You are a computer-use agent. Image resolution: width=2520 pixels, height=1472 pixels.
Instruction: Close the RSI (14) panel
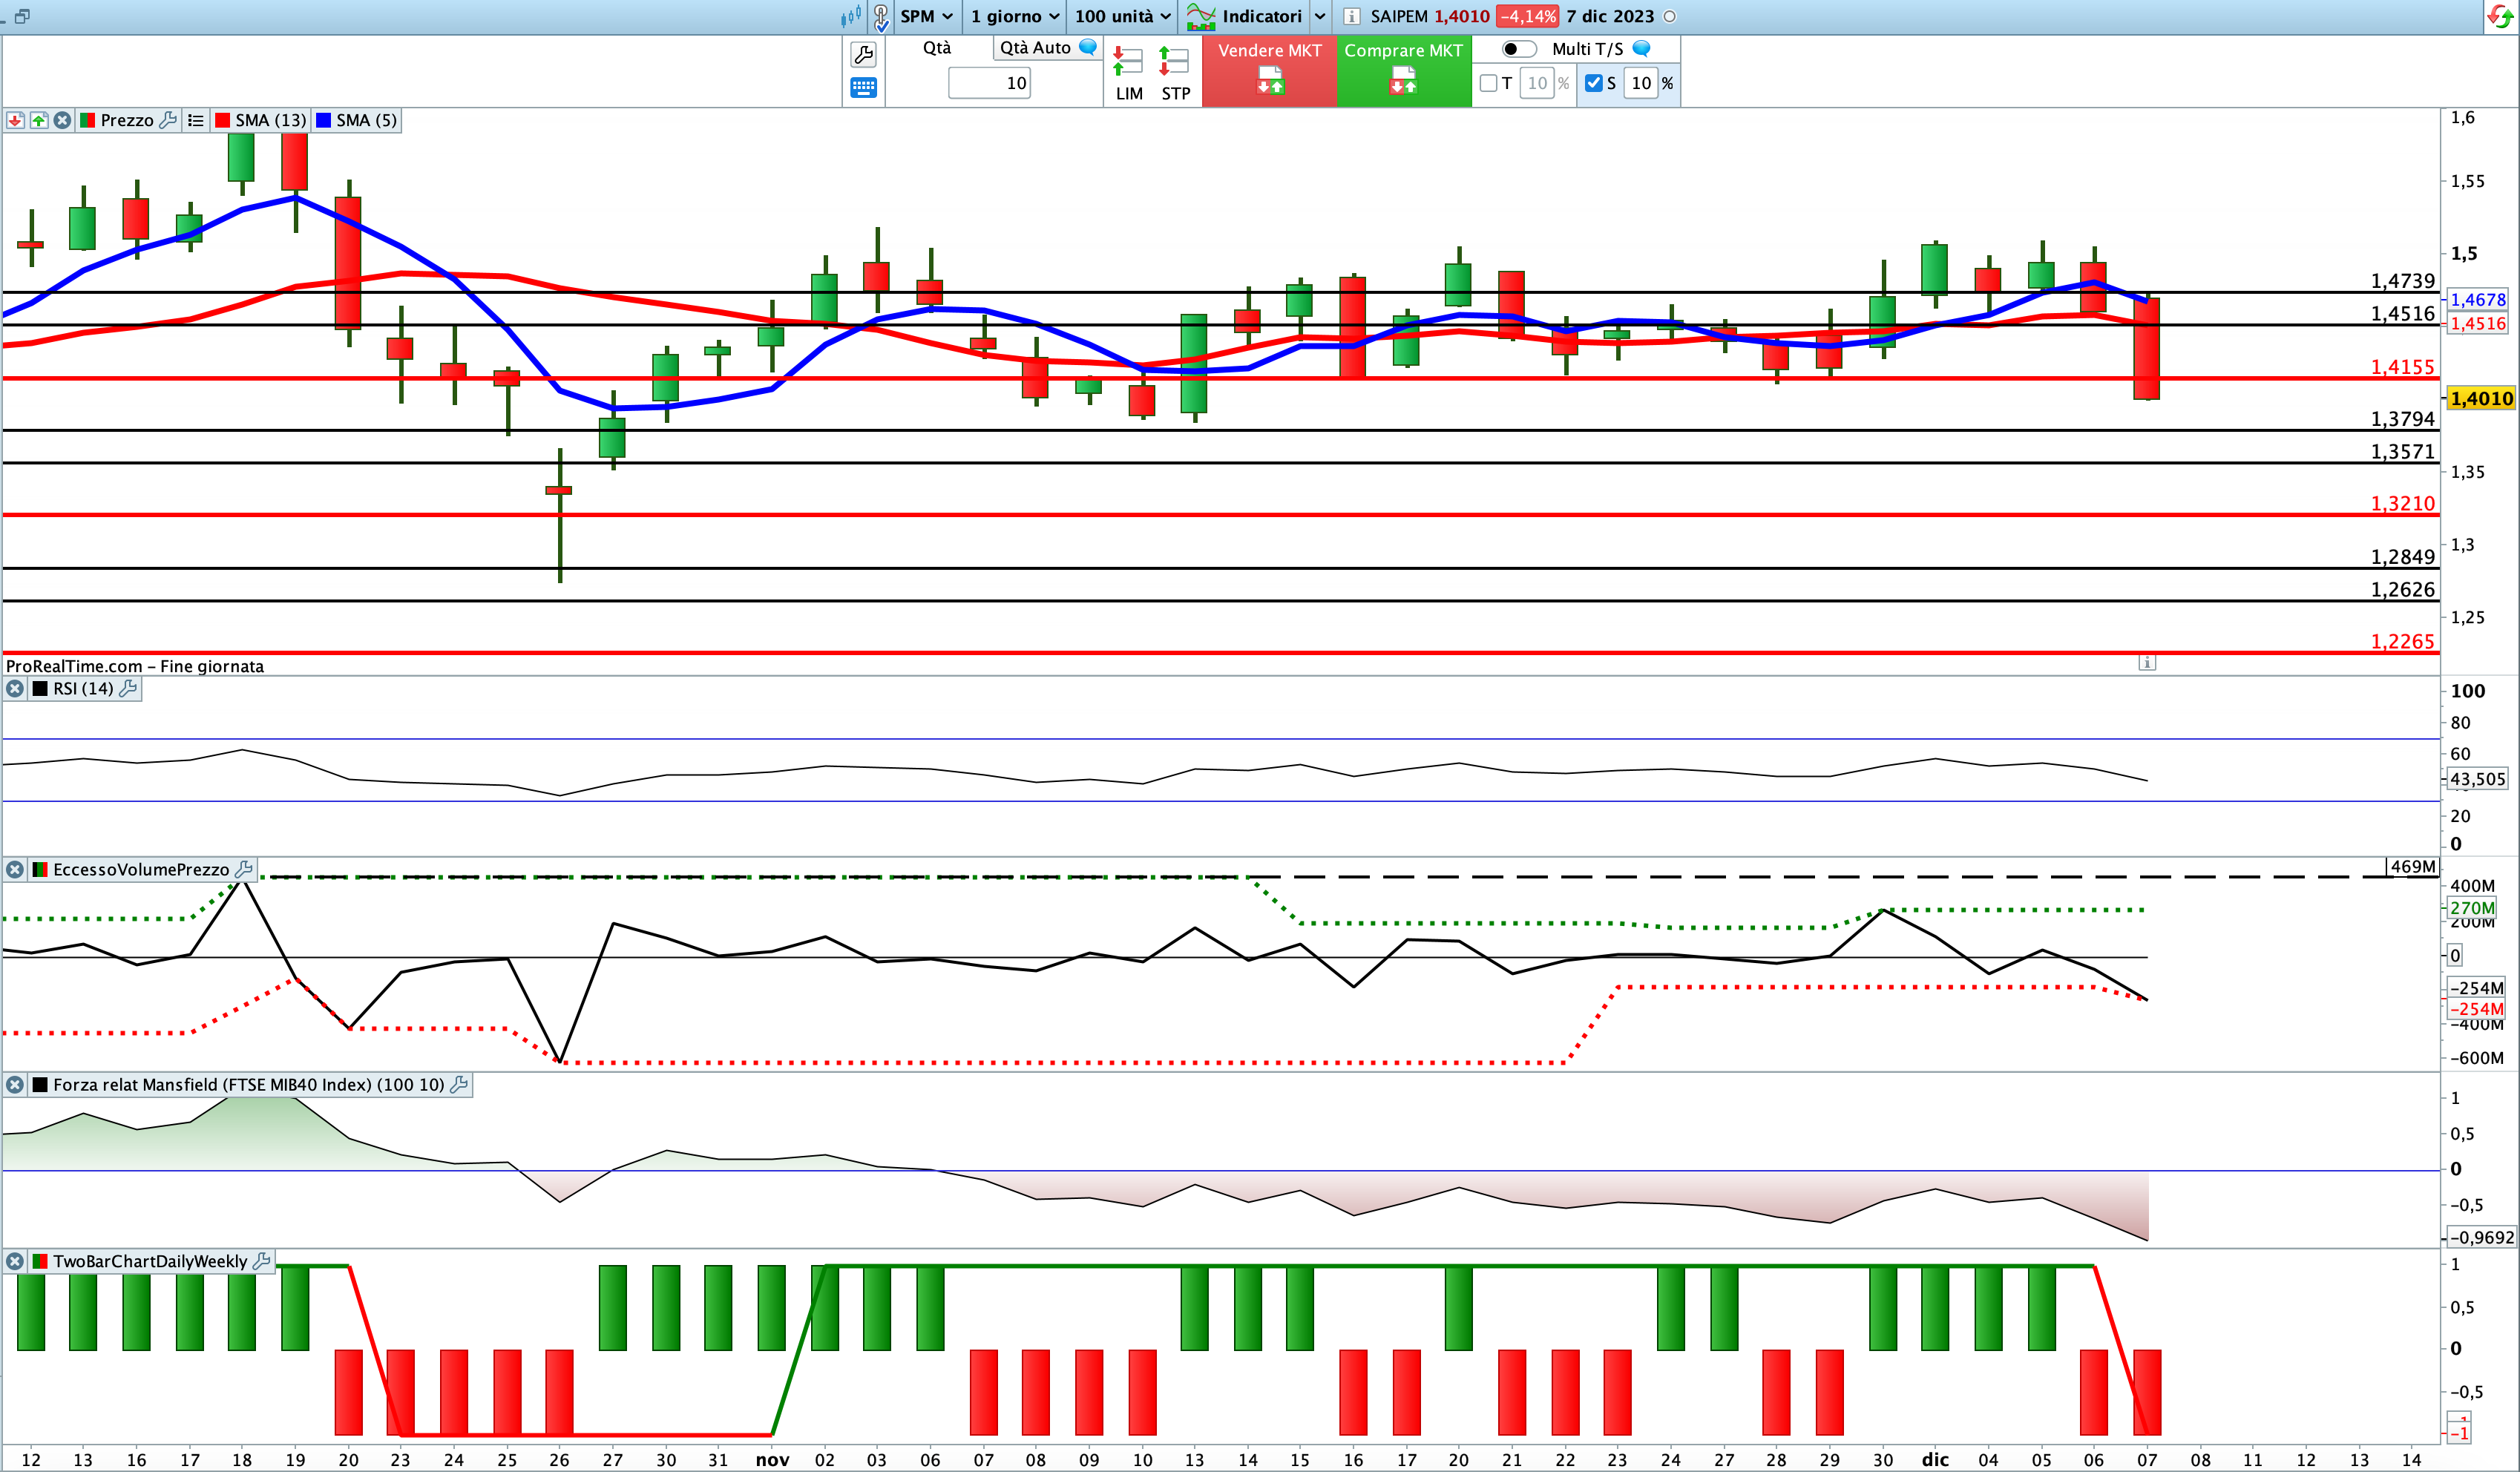point(15,688)
